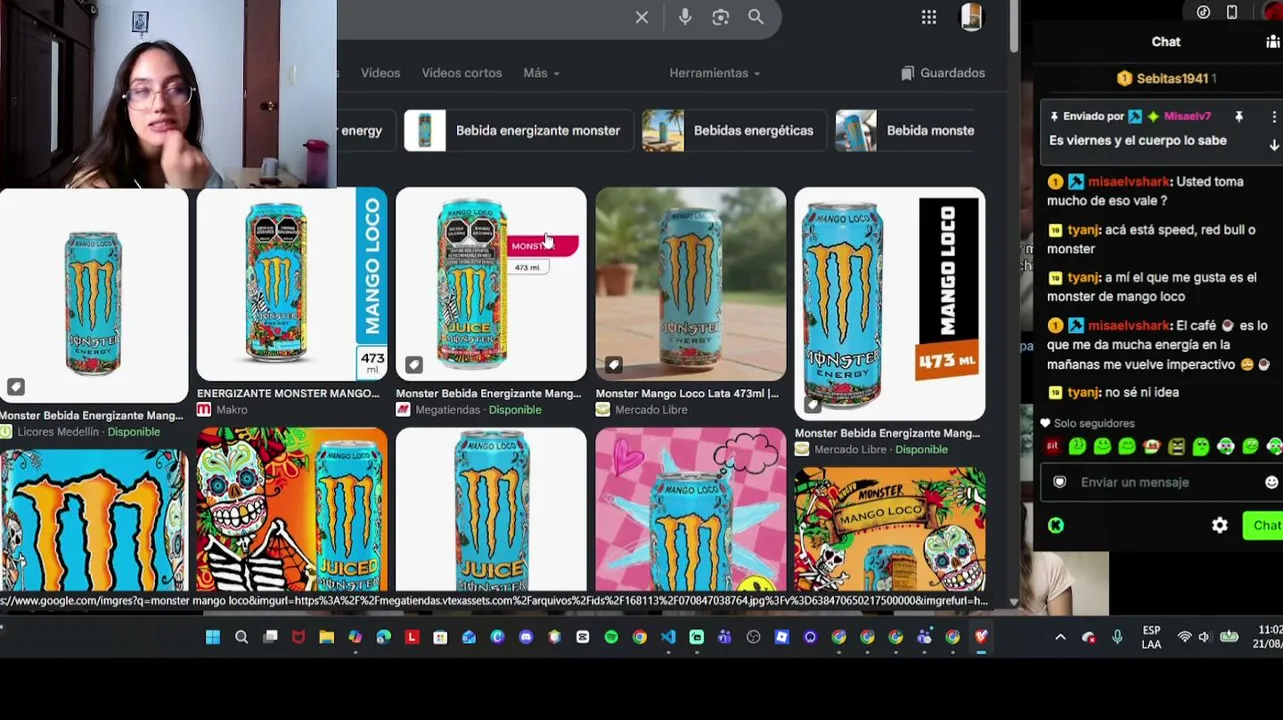Open 'Monster Mango Loco Lata 473ml' title
Screen dimensions: 1283x720
pos(687,394)
